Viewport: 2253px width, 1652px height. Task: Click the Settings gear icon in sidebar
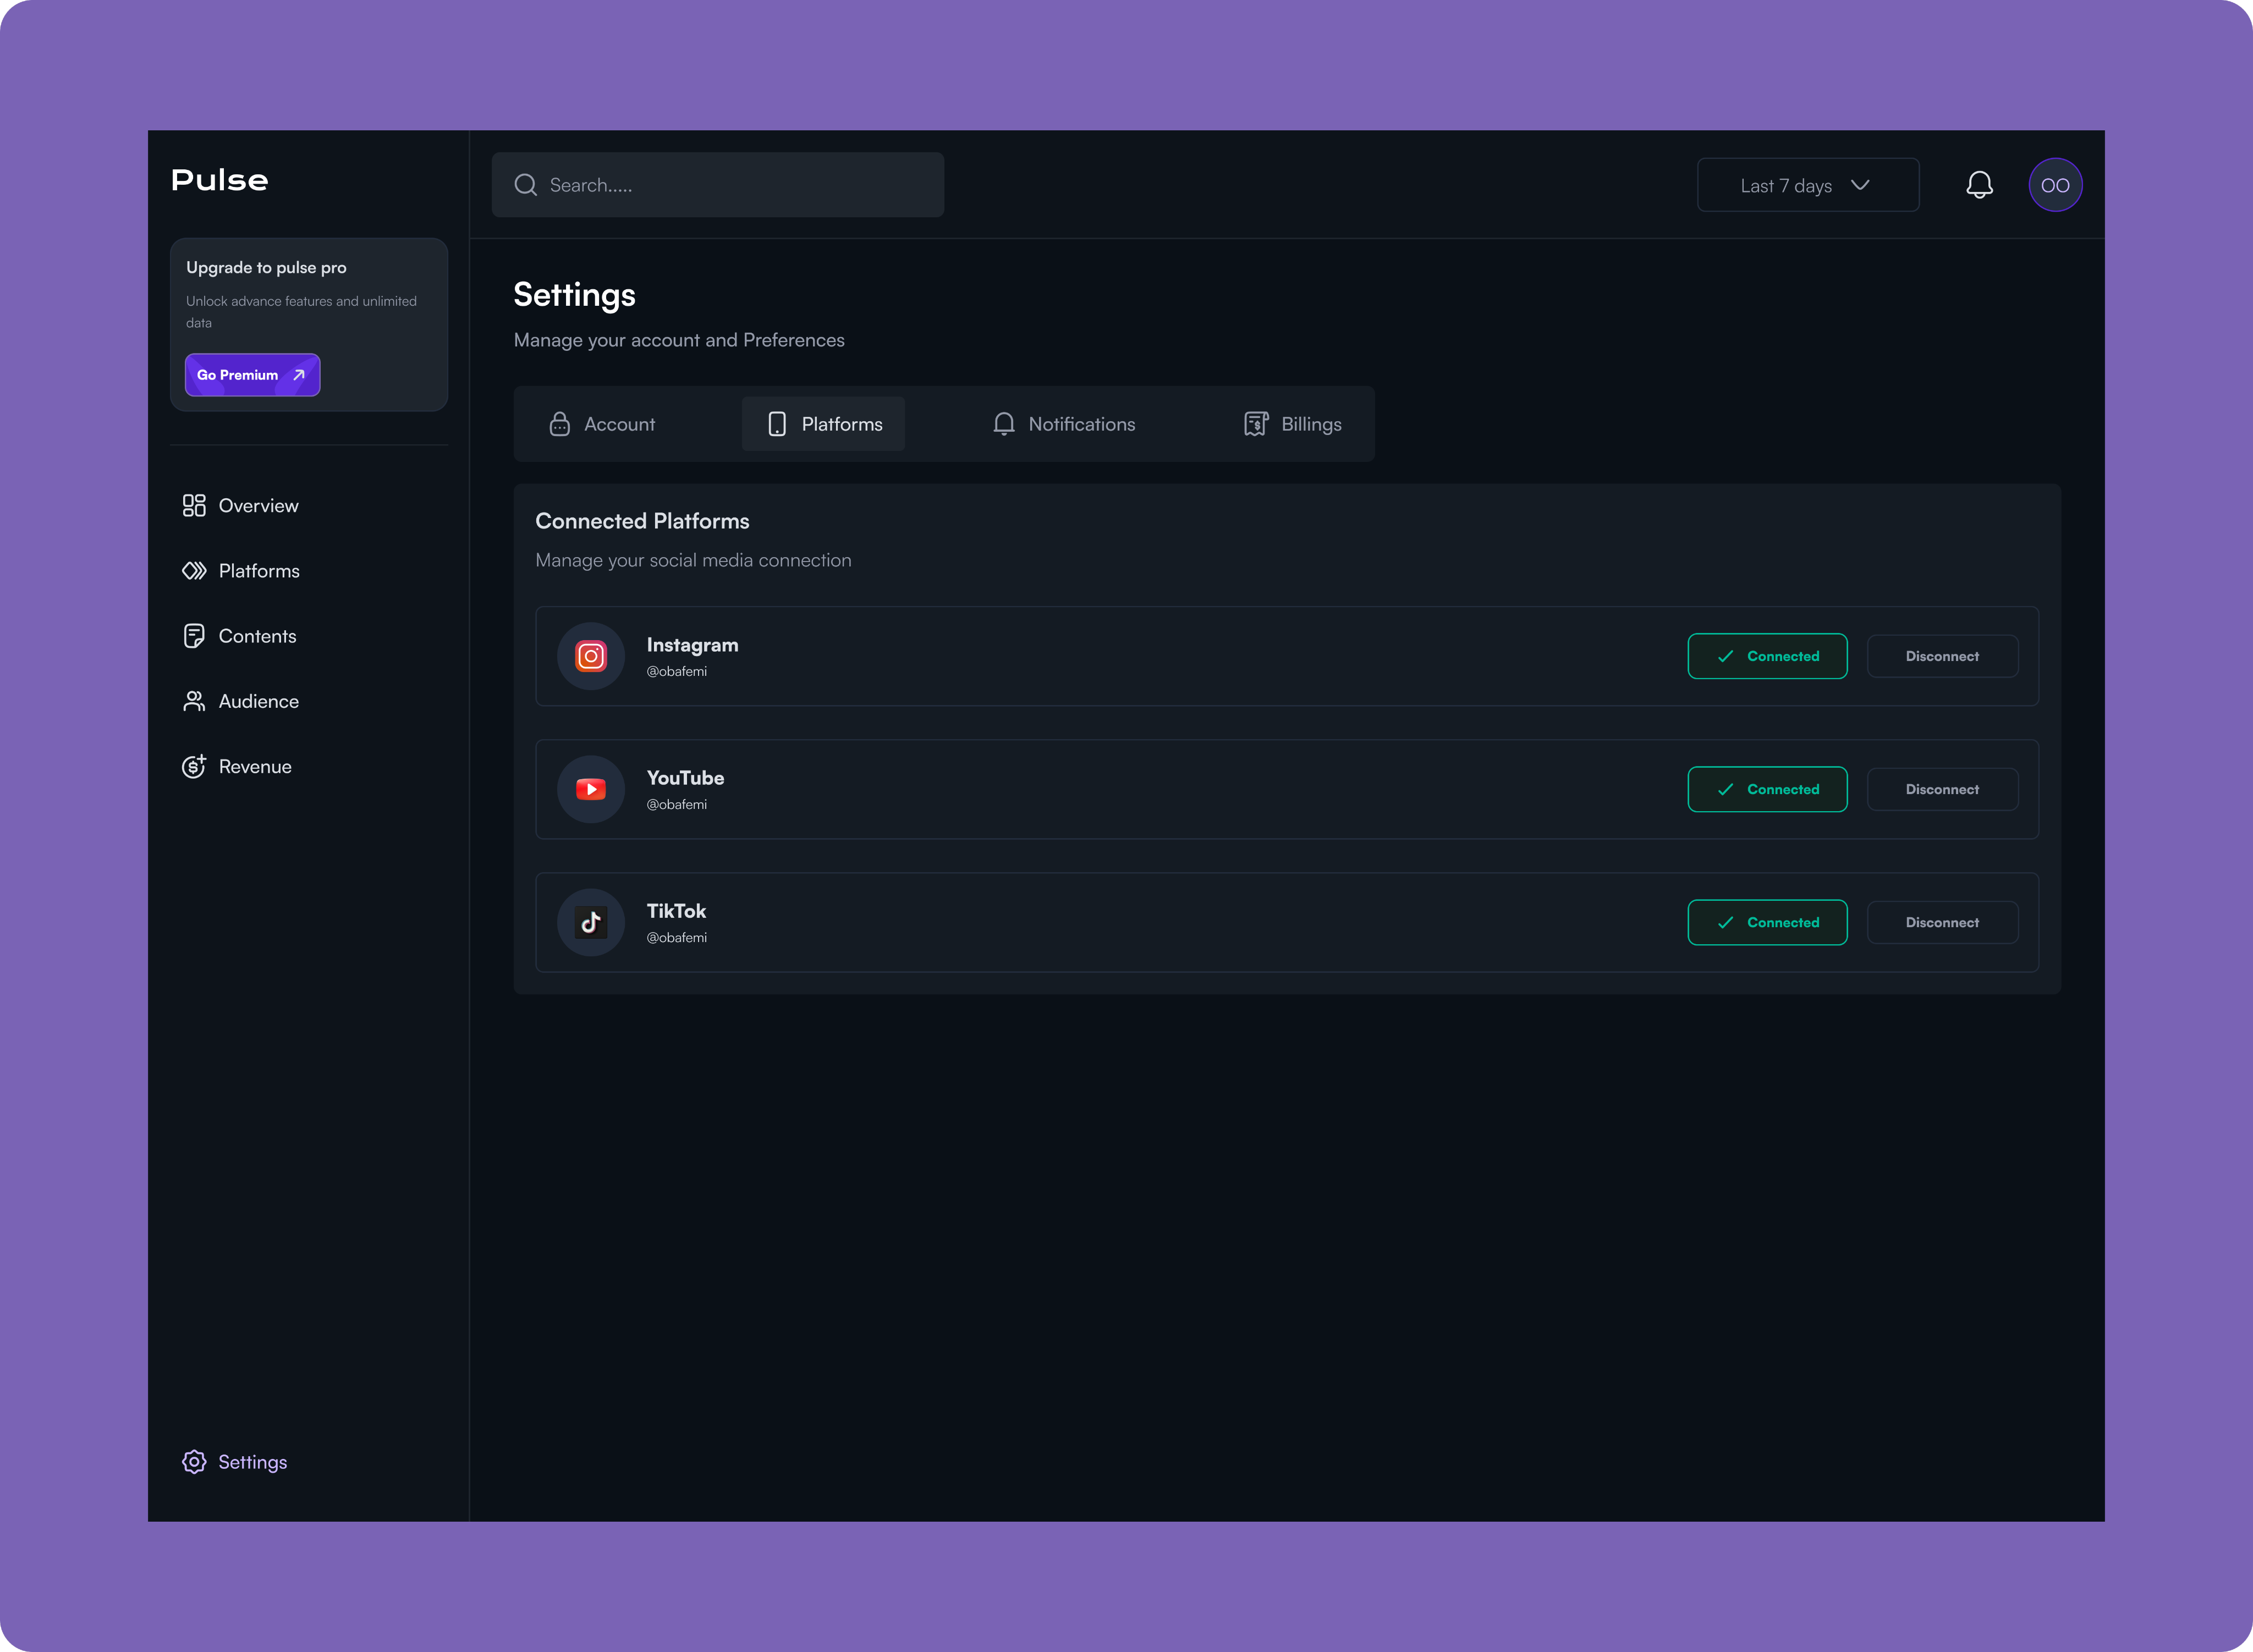pyautogui.click(x=194, y=1462)
